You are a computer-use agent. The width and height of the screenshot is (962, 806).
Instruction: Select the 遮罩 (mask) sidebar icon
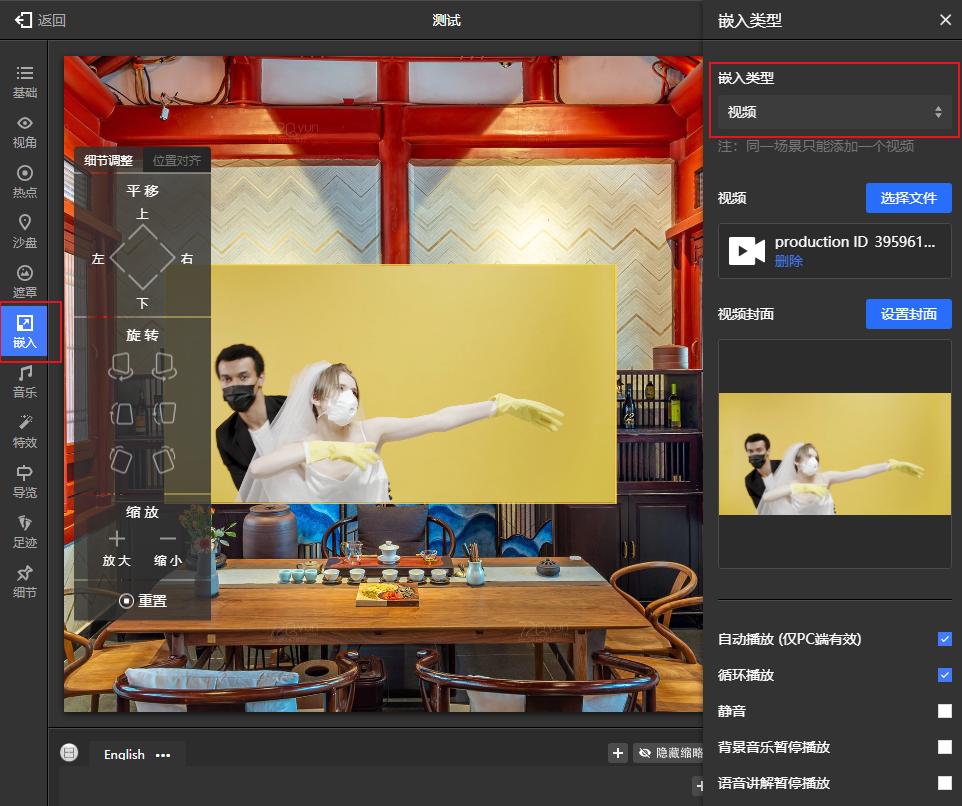[24, 281]
